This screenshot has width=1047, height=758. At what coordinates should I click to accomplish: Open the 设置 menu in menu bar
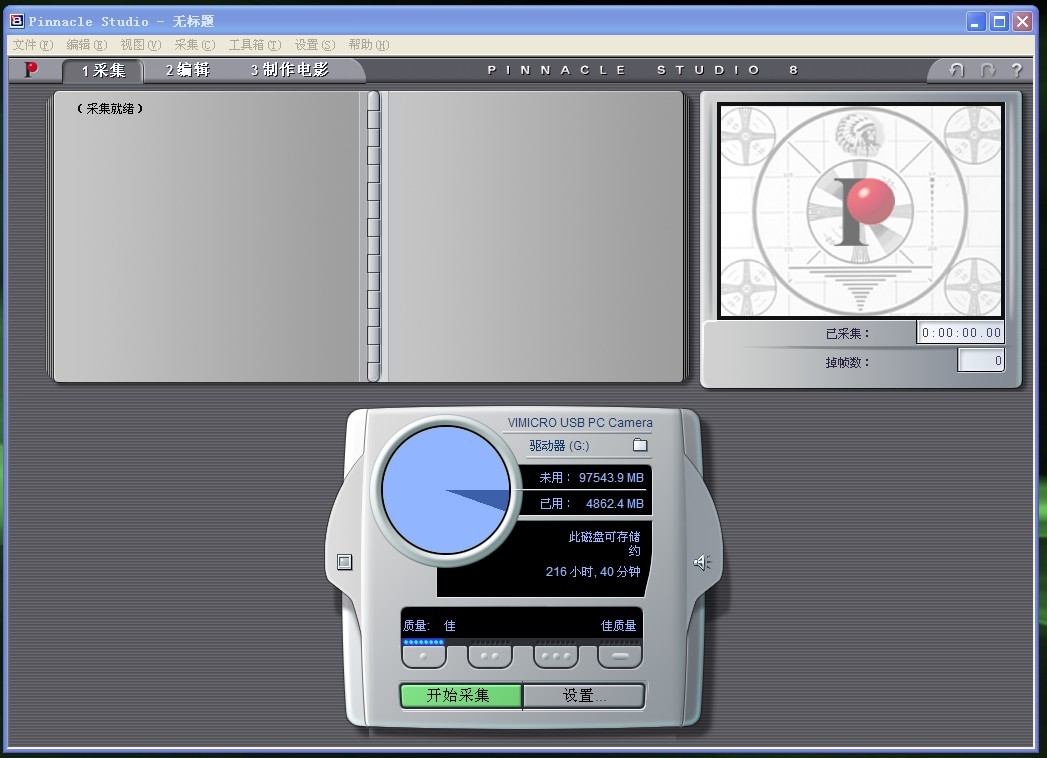tap(314, 45)
